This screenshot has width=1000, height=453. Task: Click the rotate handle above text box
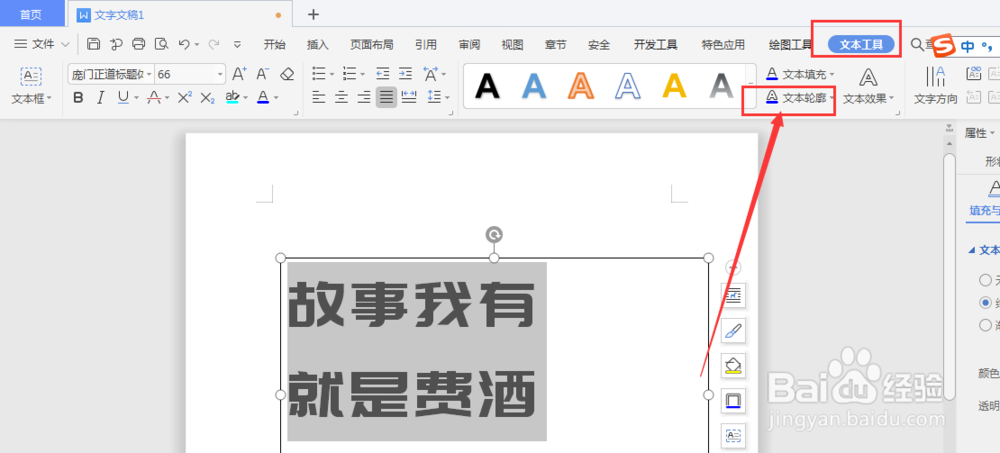pyautogui.click(x=494, y=235)
